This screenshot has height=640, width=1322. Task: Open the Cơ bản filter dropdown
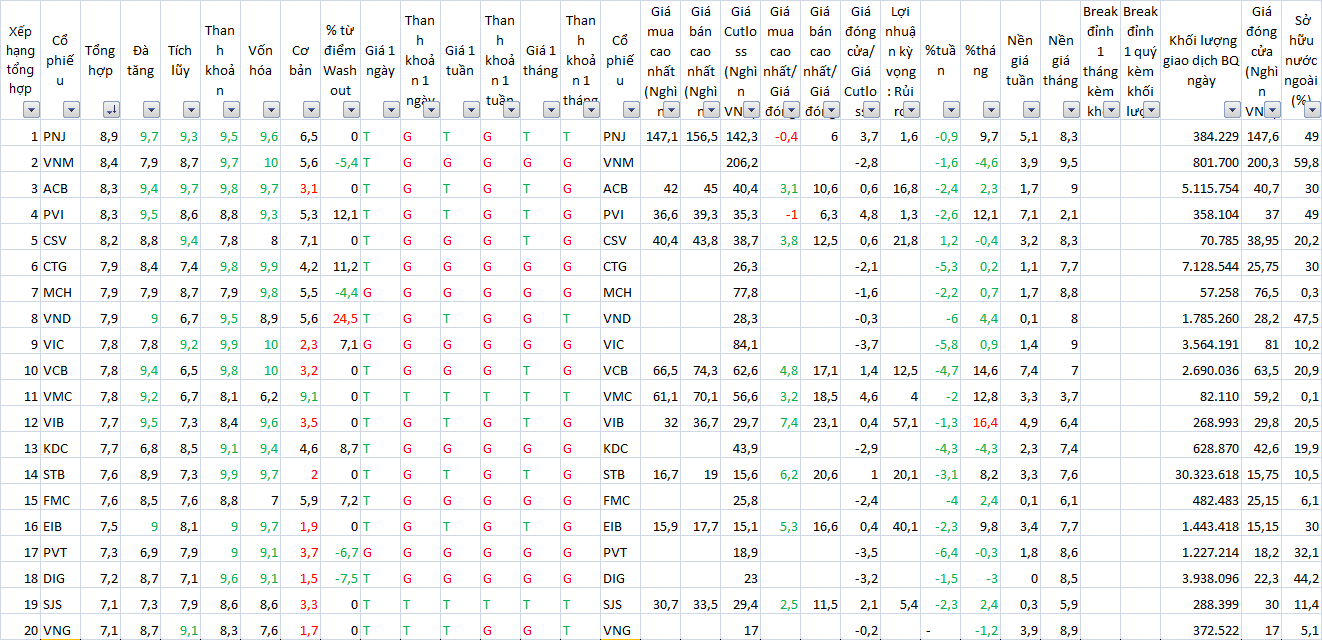pos(311,110)
